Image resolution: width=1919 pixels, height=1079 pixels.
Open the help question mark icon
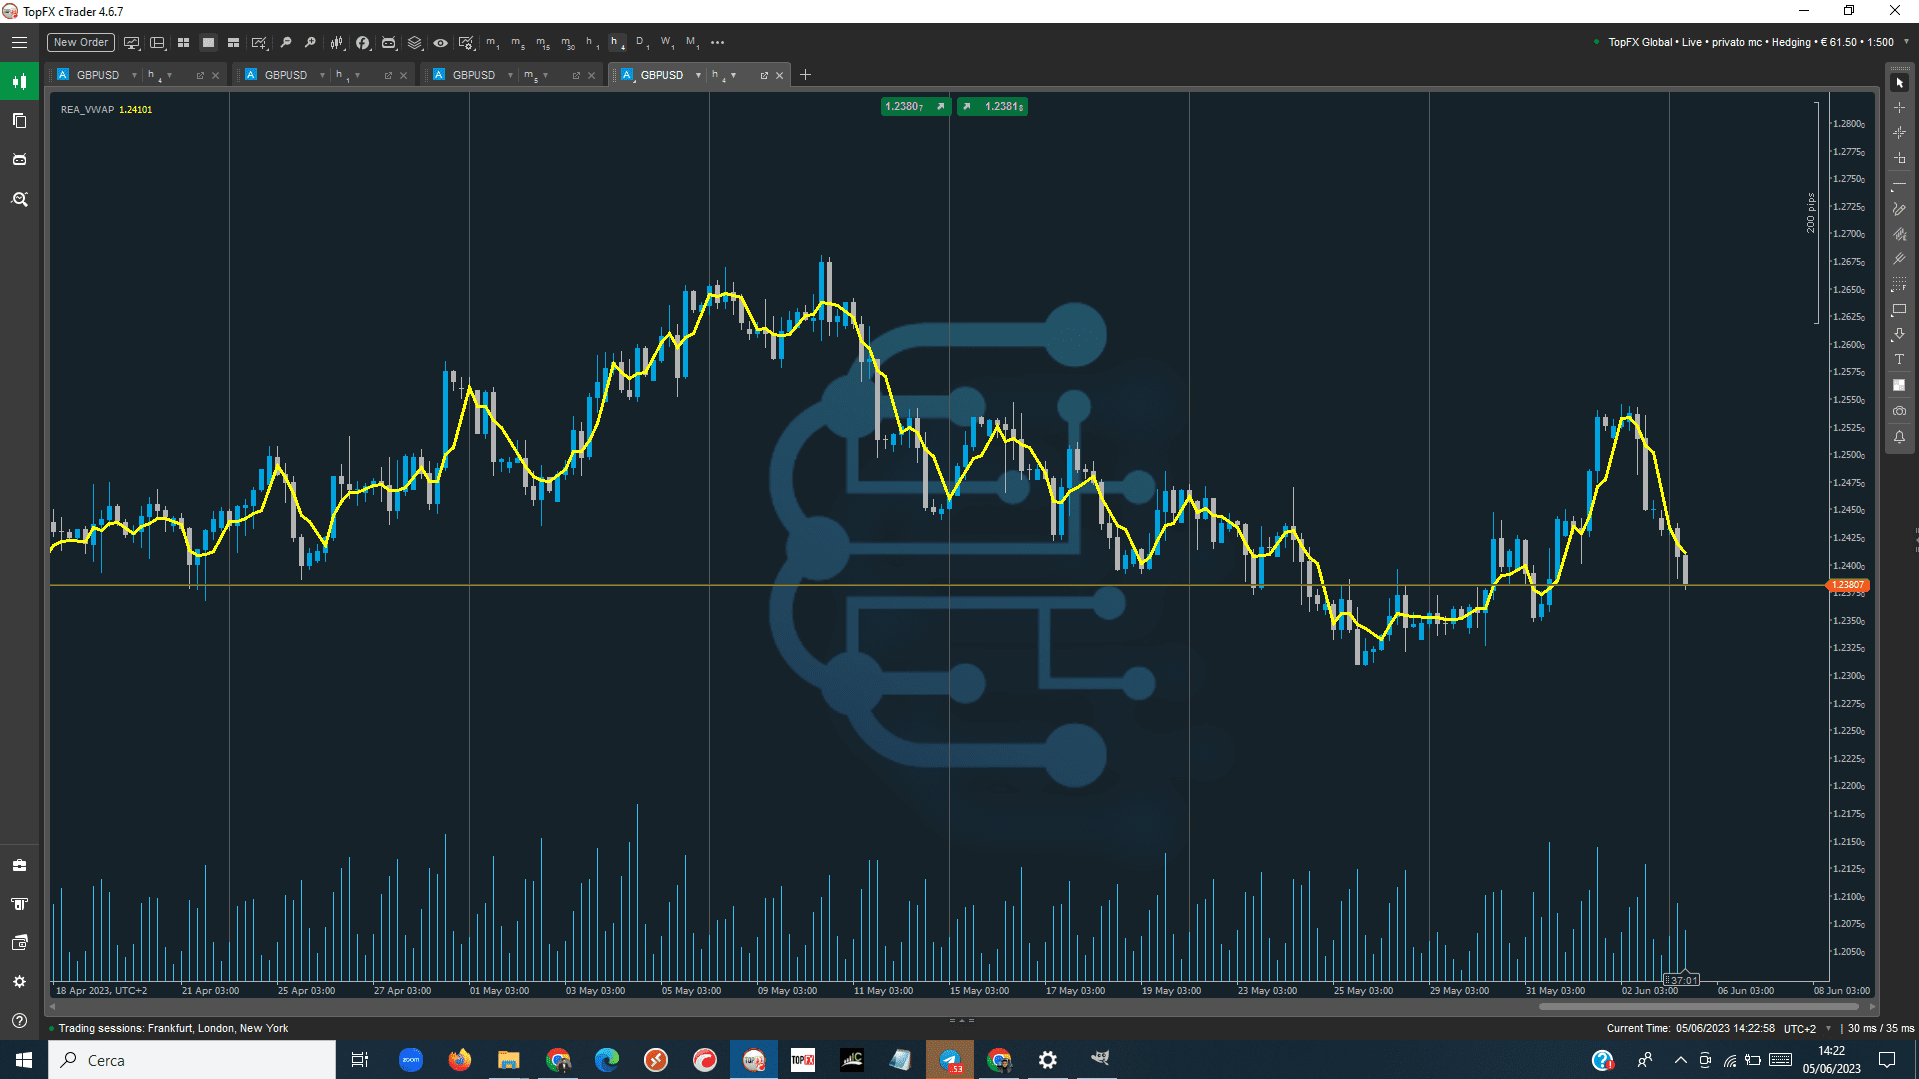pyautogui.click(x=19, y=1020)
